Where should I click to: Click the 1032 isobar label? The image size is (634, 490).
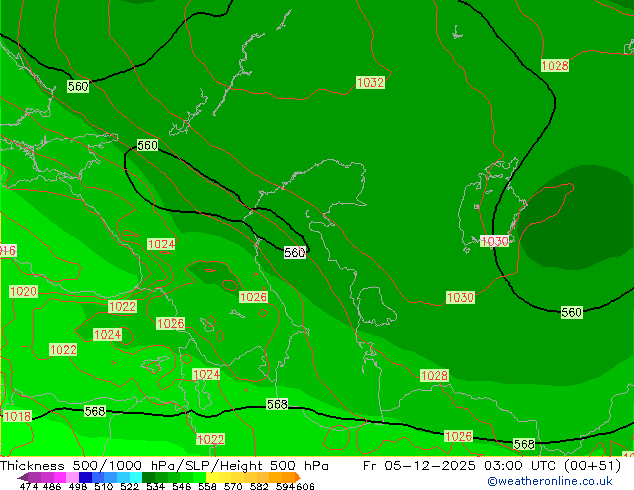(370, 82)
